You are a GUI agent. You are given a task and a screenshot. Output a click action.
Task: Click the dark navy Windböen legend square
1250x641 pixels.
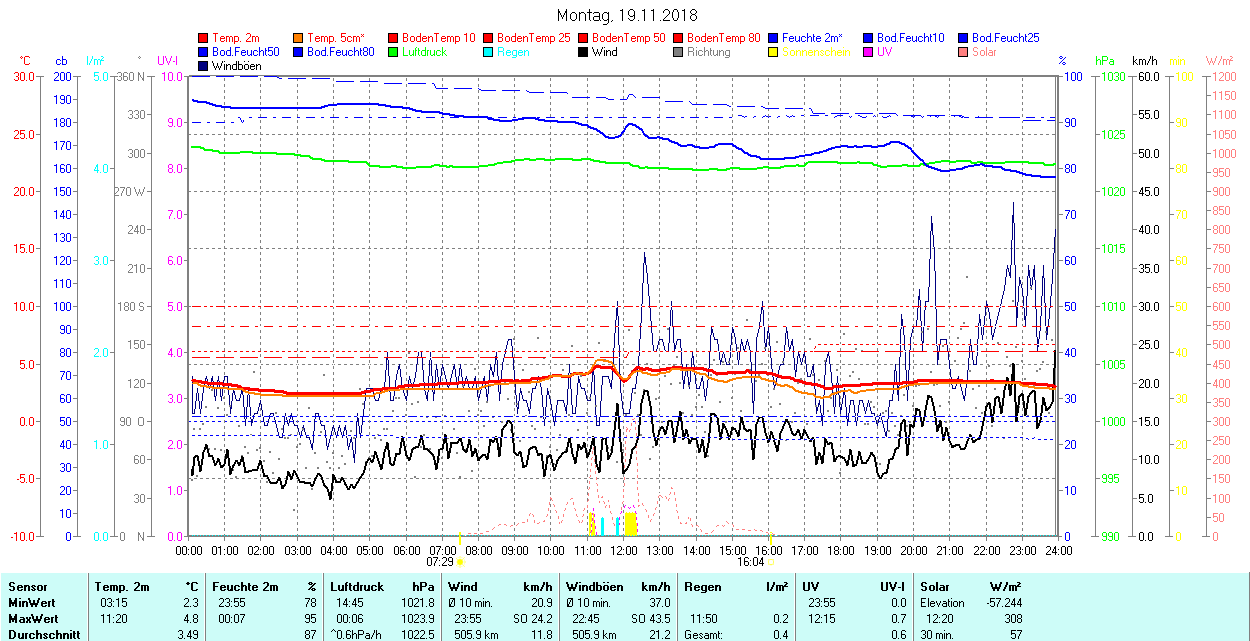pyautogui.click(x=204, y=66)
